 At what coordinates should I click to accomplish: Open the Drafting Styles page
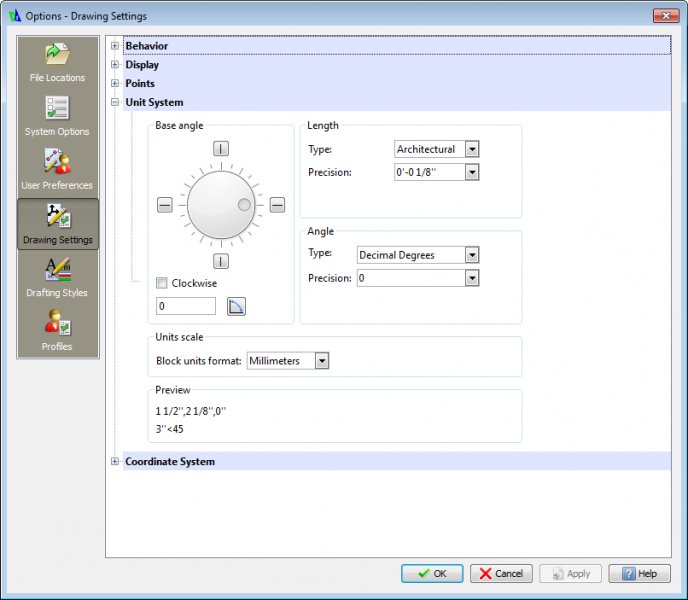tap(57, 277)
